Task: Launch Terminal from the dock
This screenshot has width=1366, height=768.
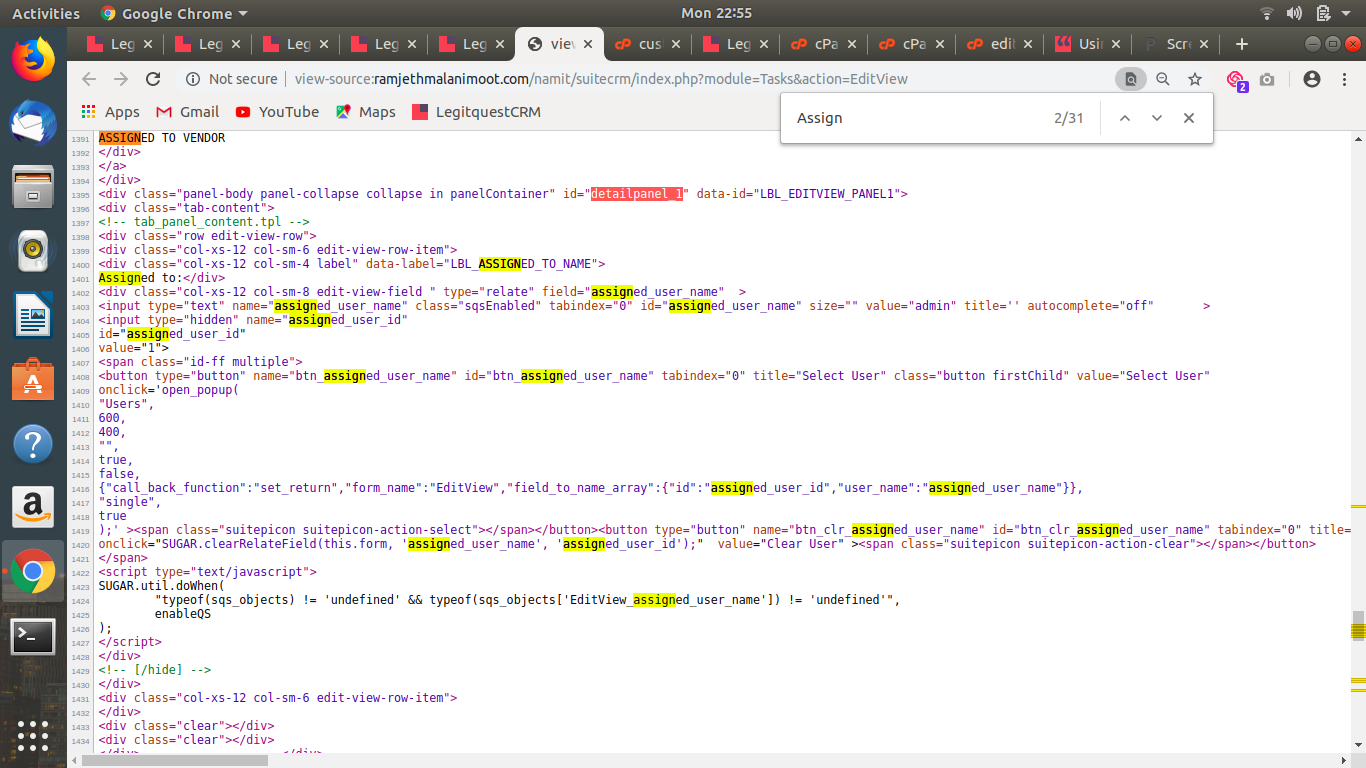Action: 33,636
